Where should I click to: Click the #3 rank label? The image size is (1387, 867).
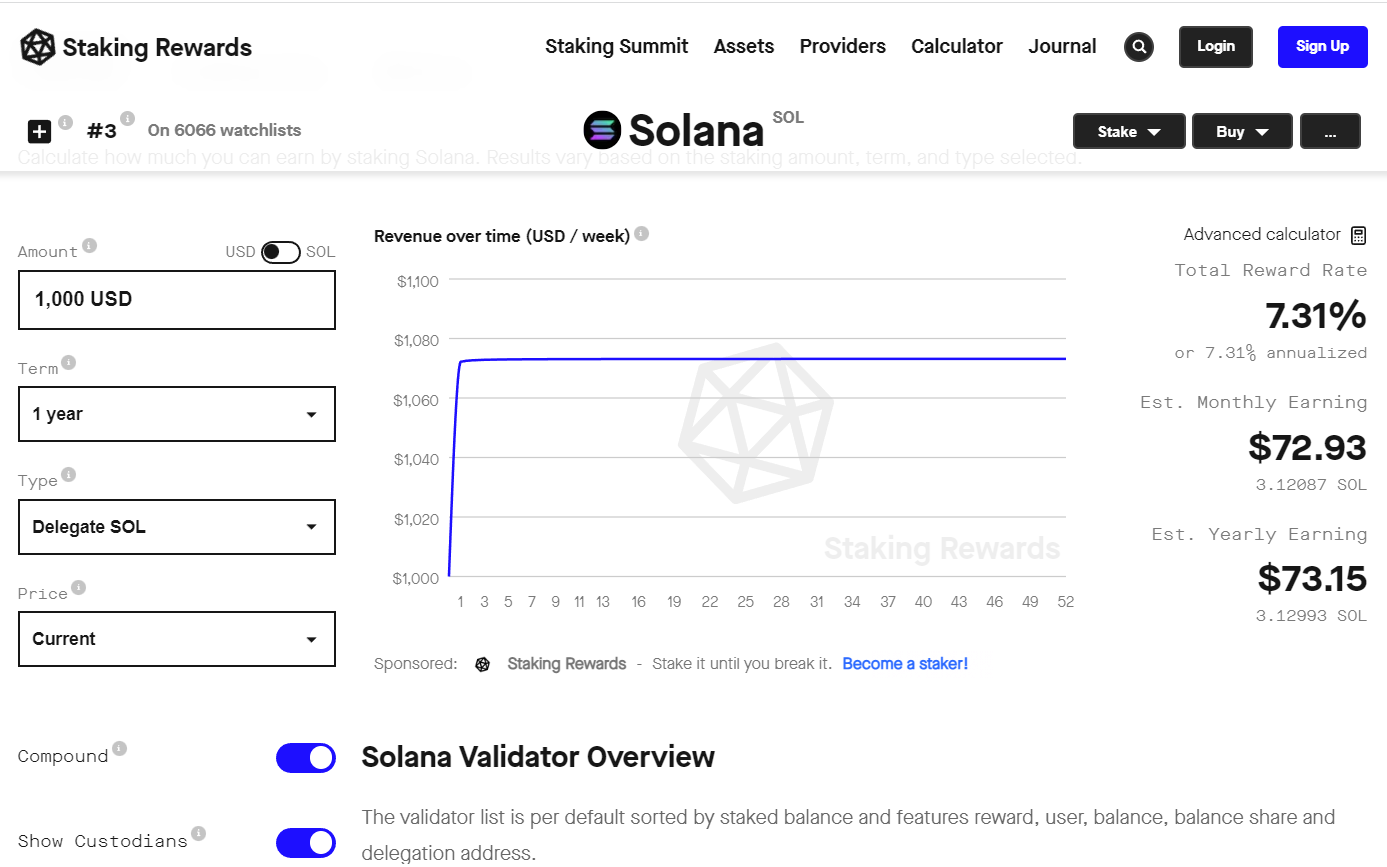pos(102,131)
